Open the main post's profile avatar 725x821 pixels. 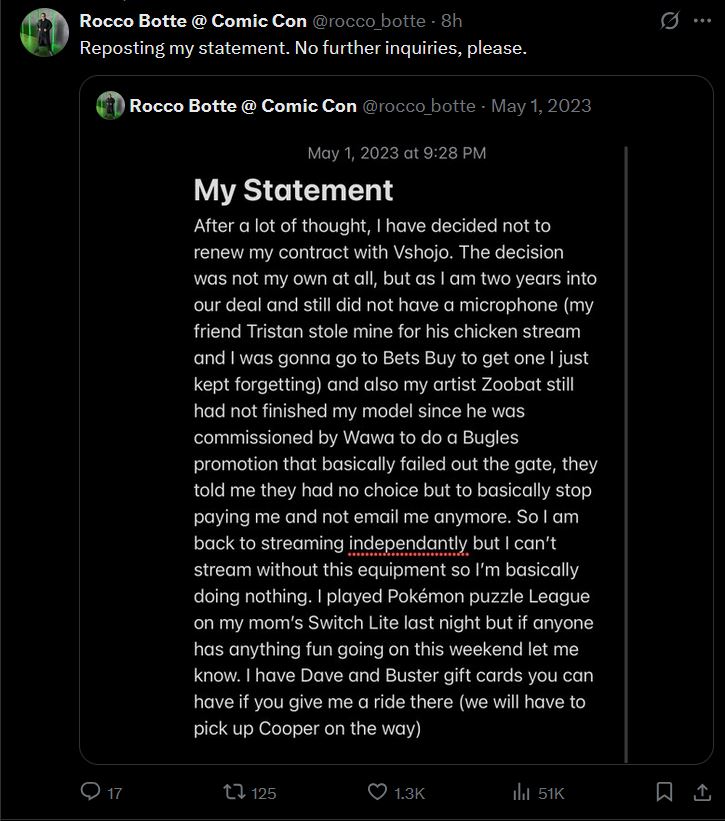tap(44, 33)
